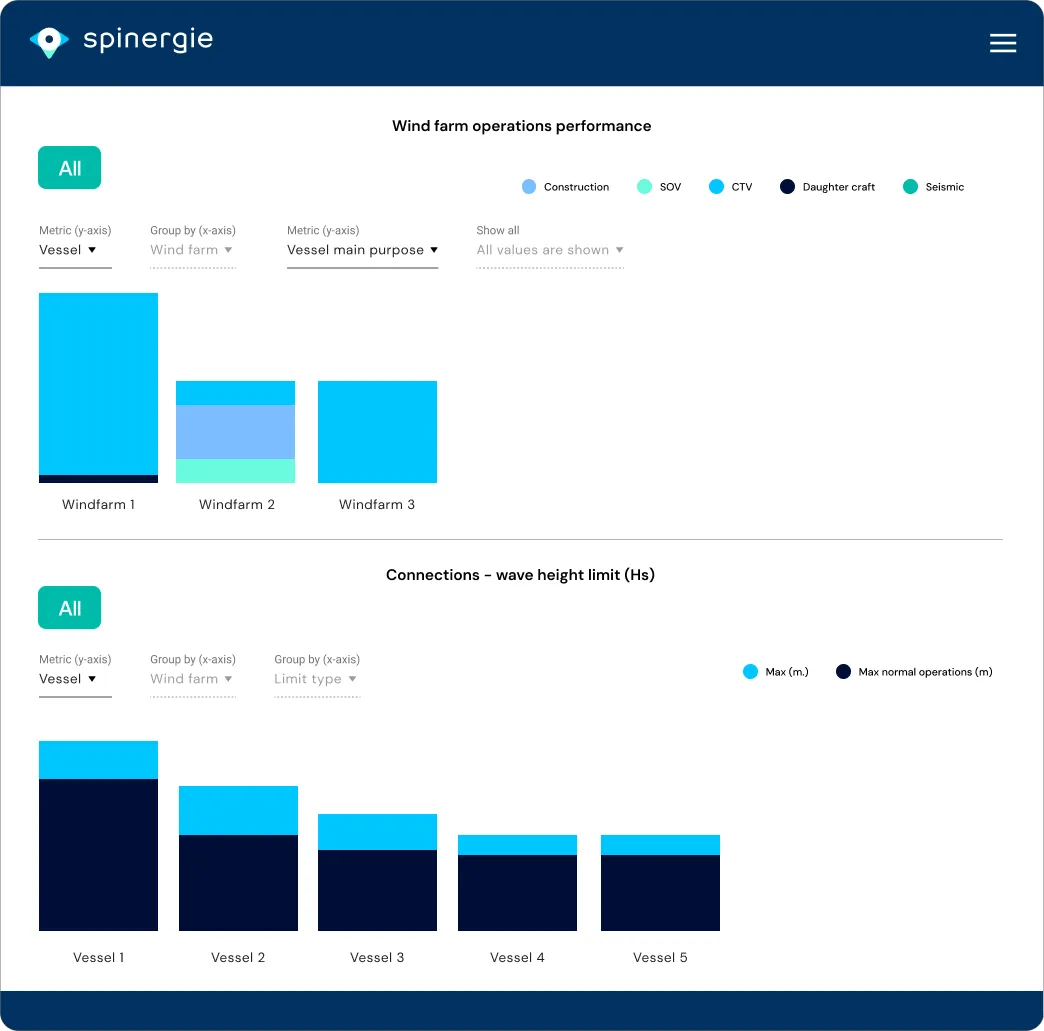Click the Vessel 5 axis label
Viewport: 1044px width, 1031px height.
[x=660, y=957]
